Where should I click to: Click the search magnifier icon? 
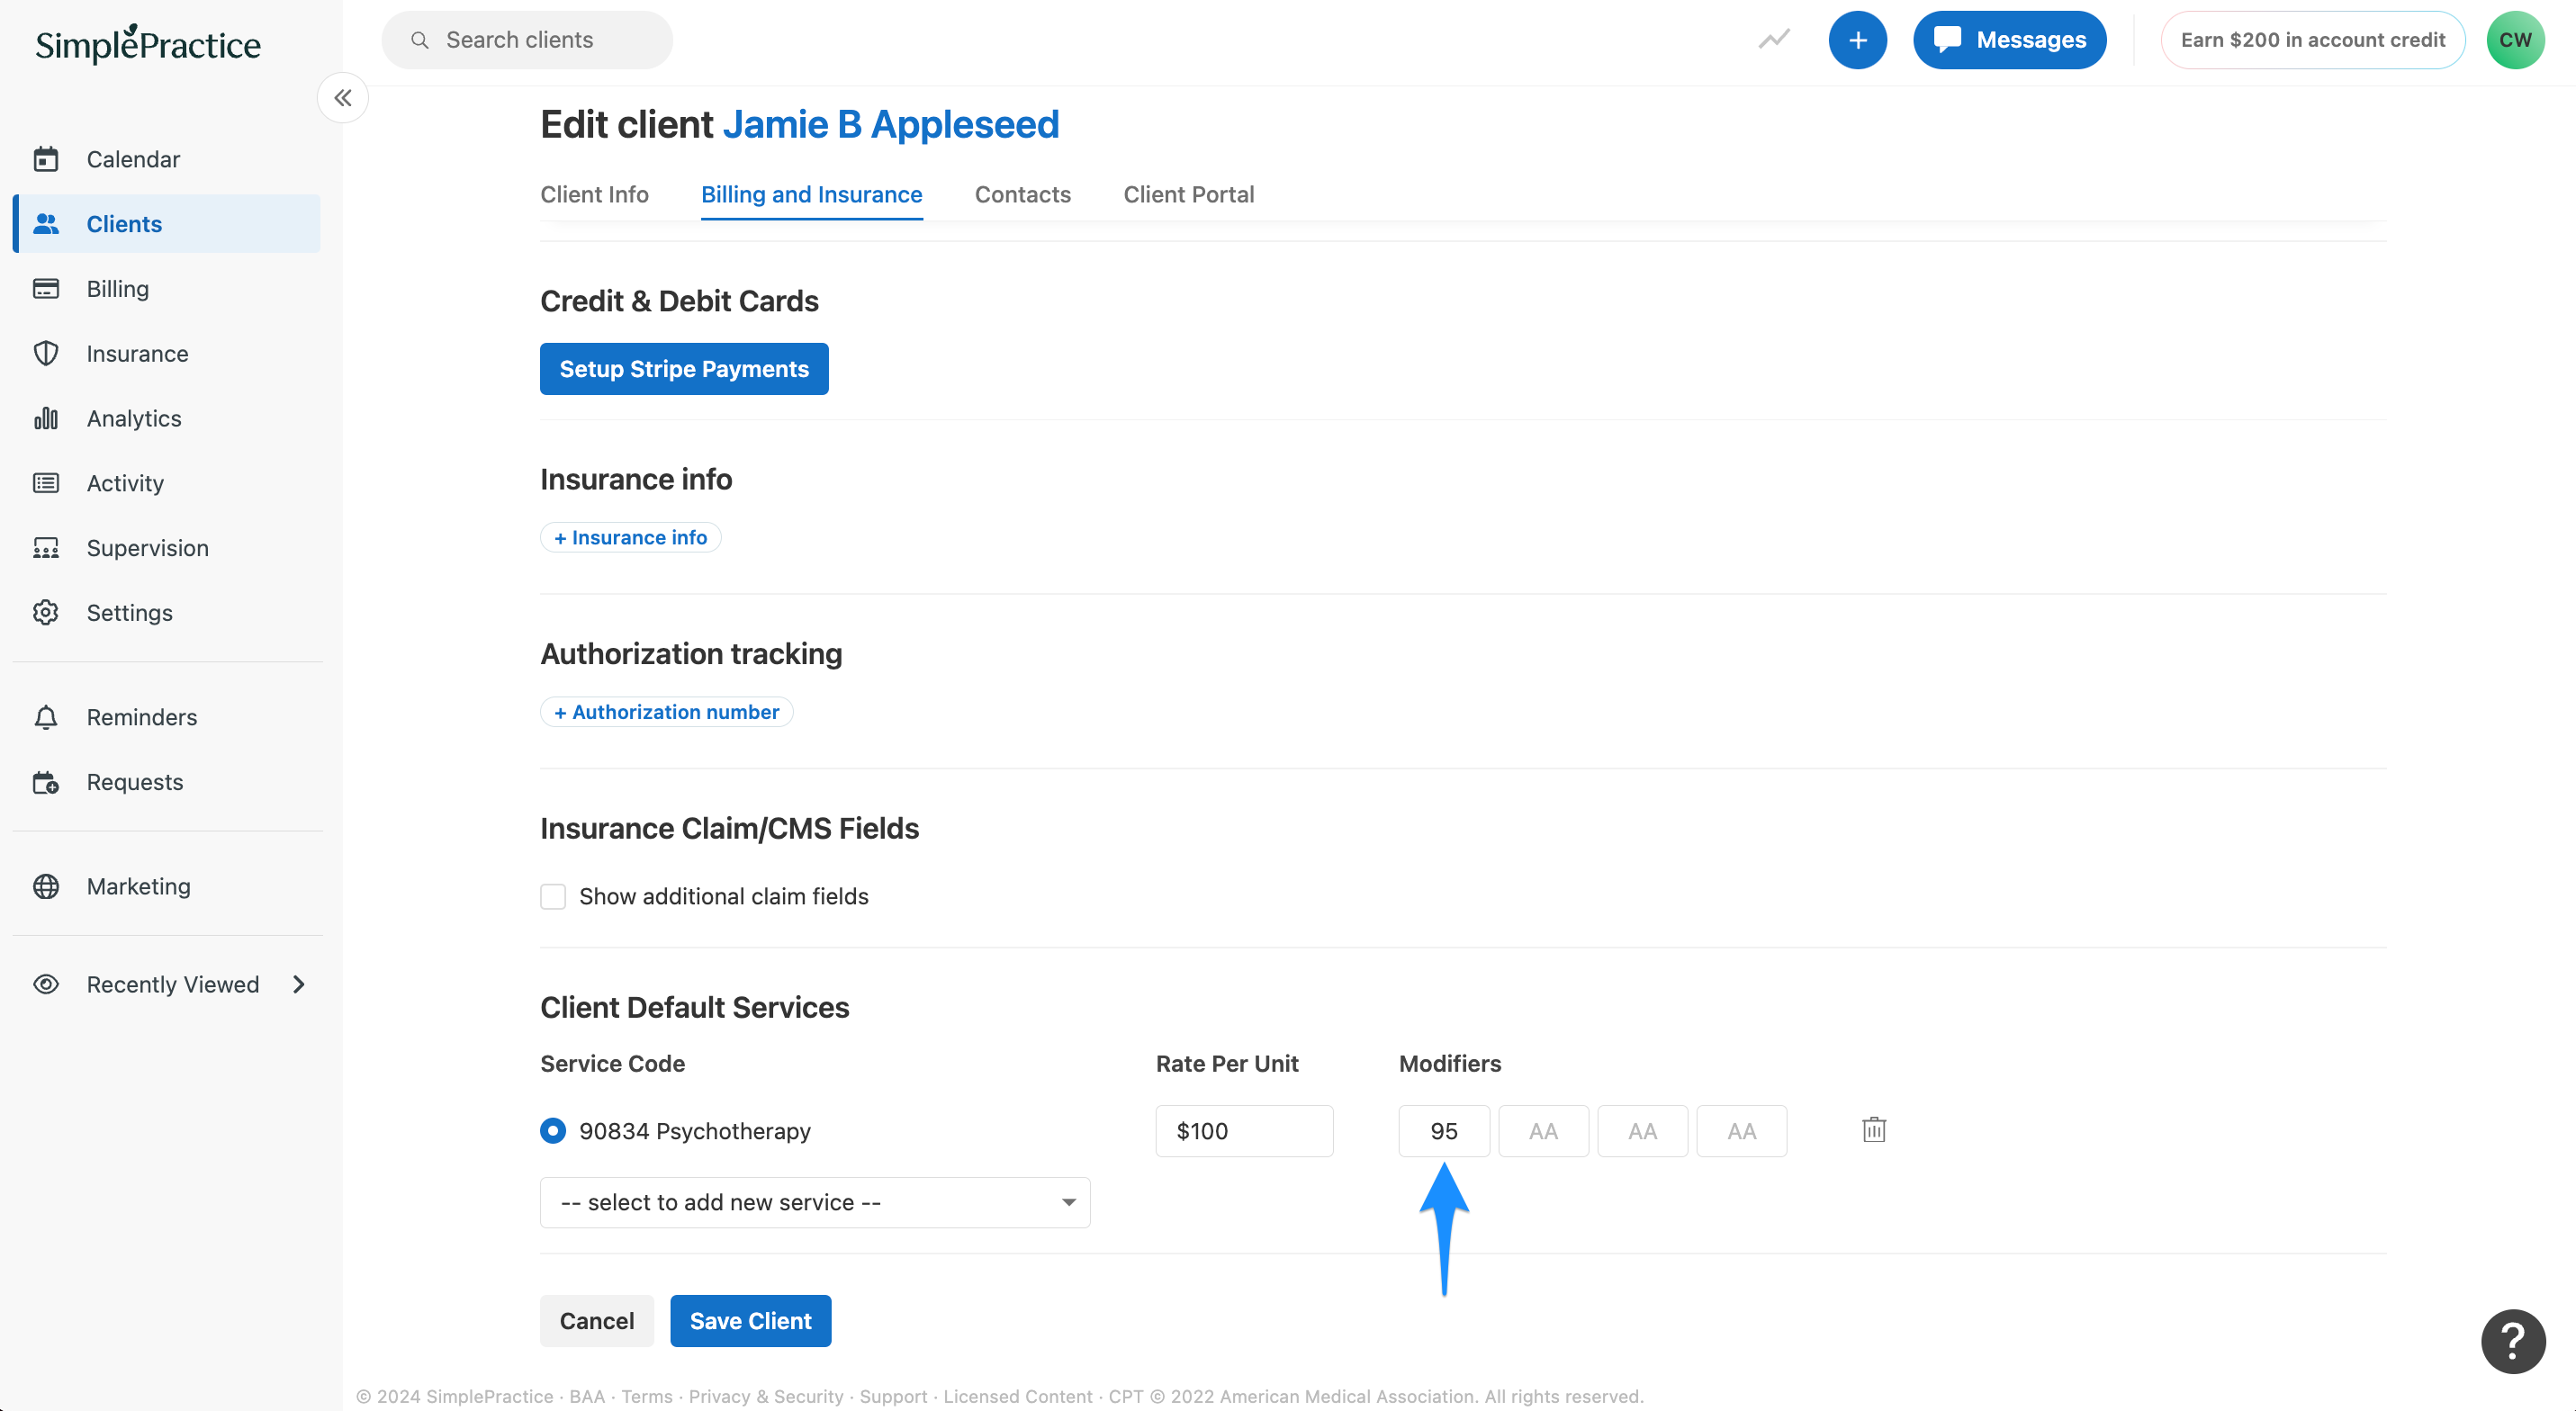click(x=420, y=40)
